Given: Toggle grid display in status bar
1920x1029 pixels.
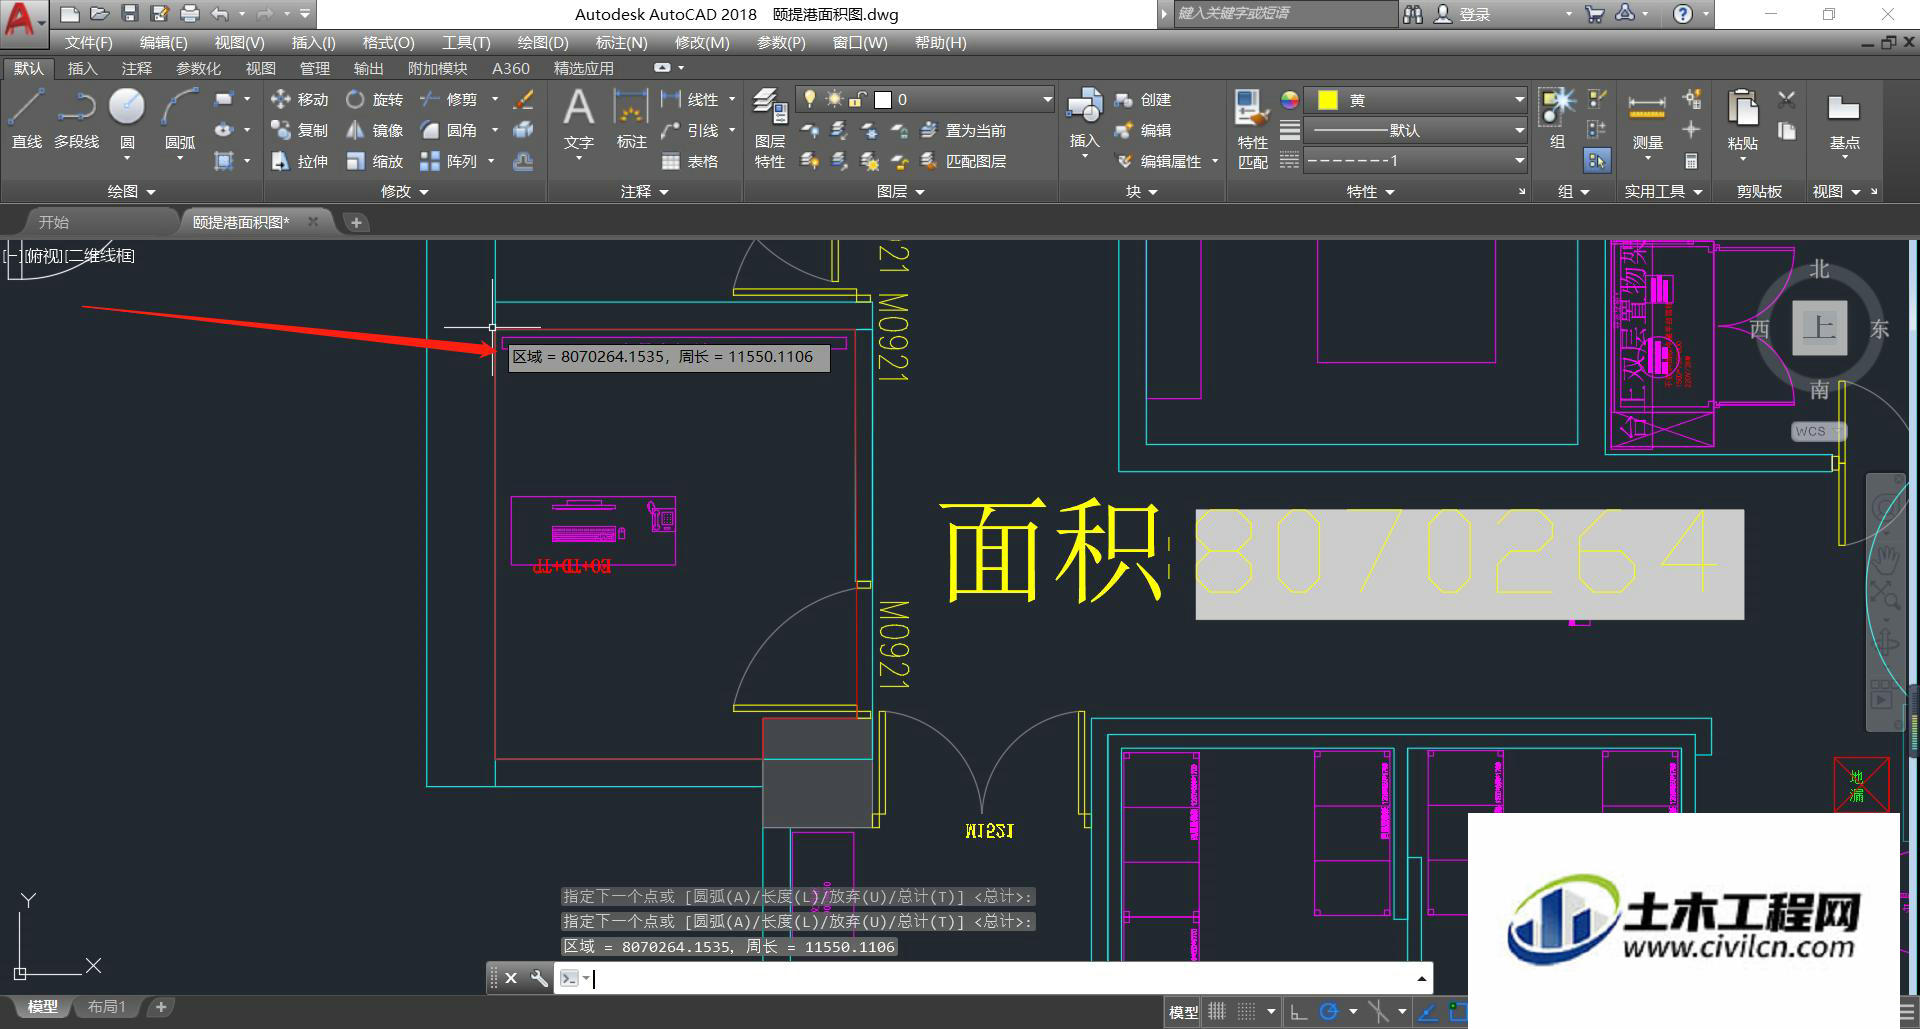Looking at the screenshot, I should click(1217, 1012).
